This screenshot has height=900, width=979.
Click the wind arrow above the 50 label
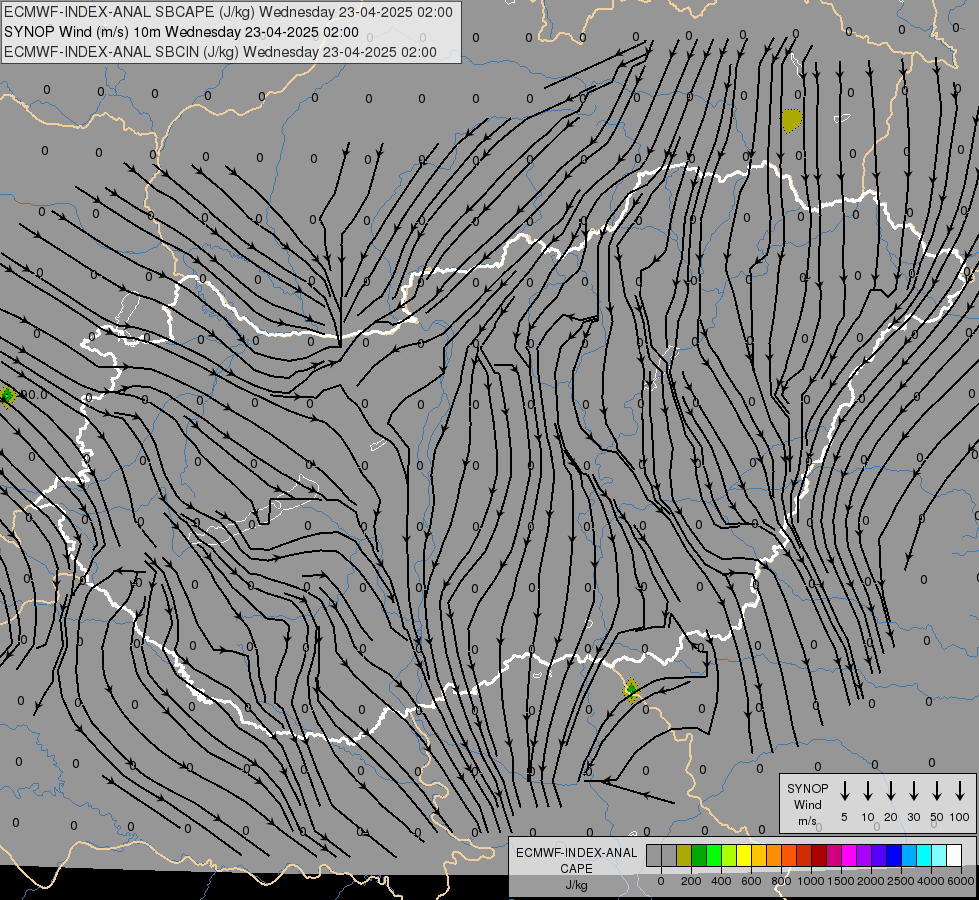pos(937,791)
